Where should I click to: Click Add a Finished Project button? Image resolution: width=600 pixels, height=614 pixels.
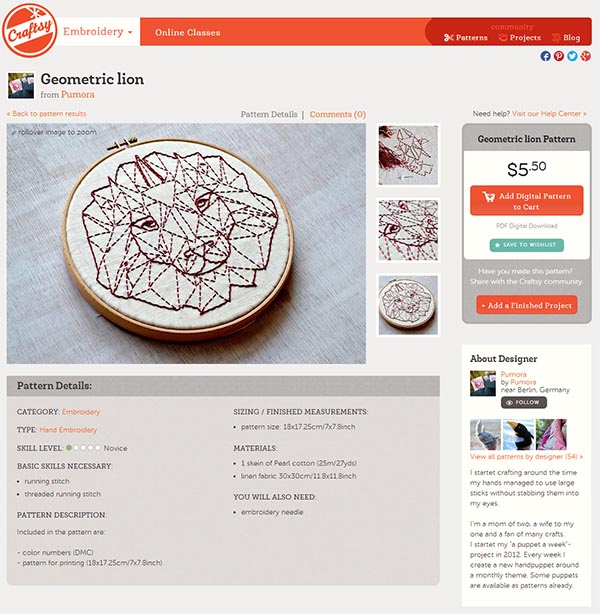pyautogui.click(x=526, y=305)
